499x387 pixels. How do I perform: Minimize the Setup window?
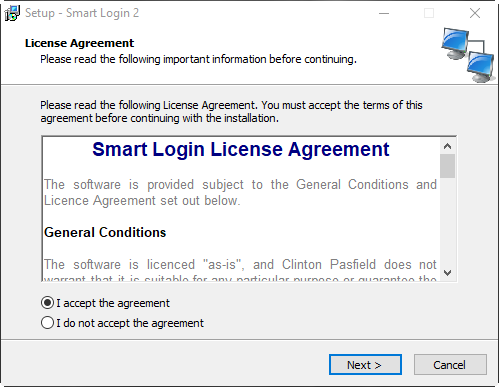(384, 13)
